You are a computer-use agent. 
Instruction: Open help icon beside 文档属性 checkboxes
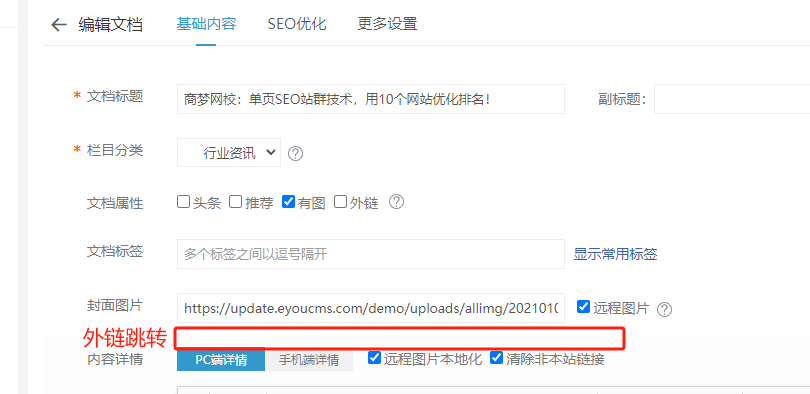396,201
